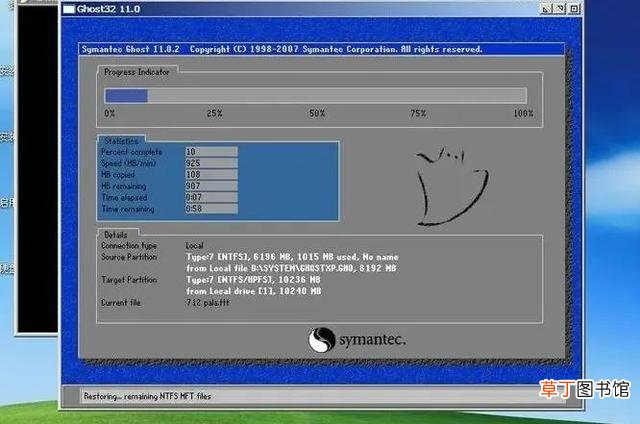Image resolution: width=640 pixels, height=424 pixels.
Task: Click the down-left arrow title bar button
Action: [546, 9]
